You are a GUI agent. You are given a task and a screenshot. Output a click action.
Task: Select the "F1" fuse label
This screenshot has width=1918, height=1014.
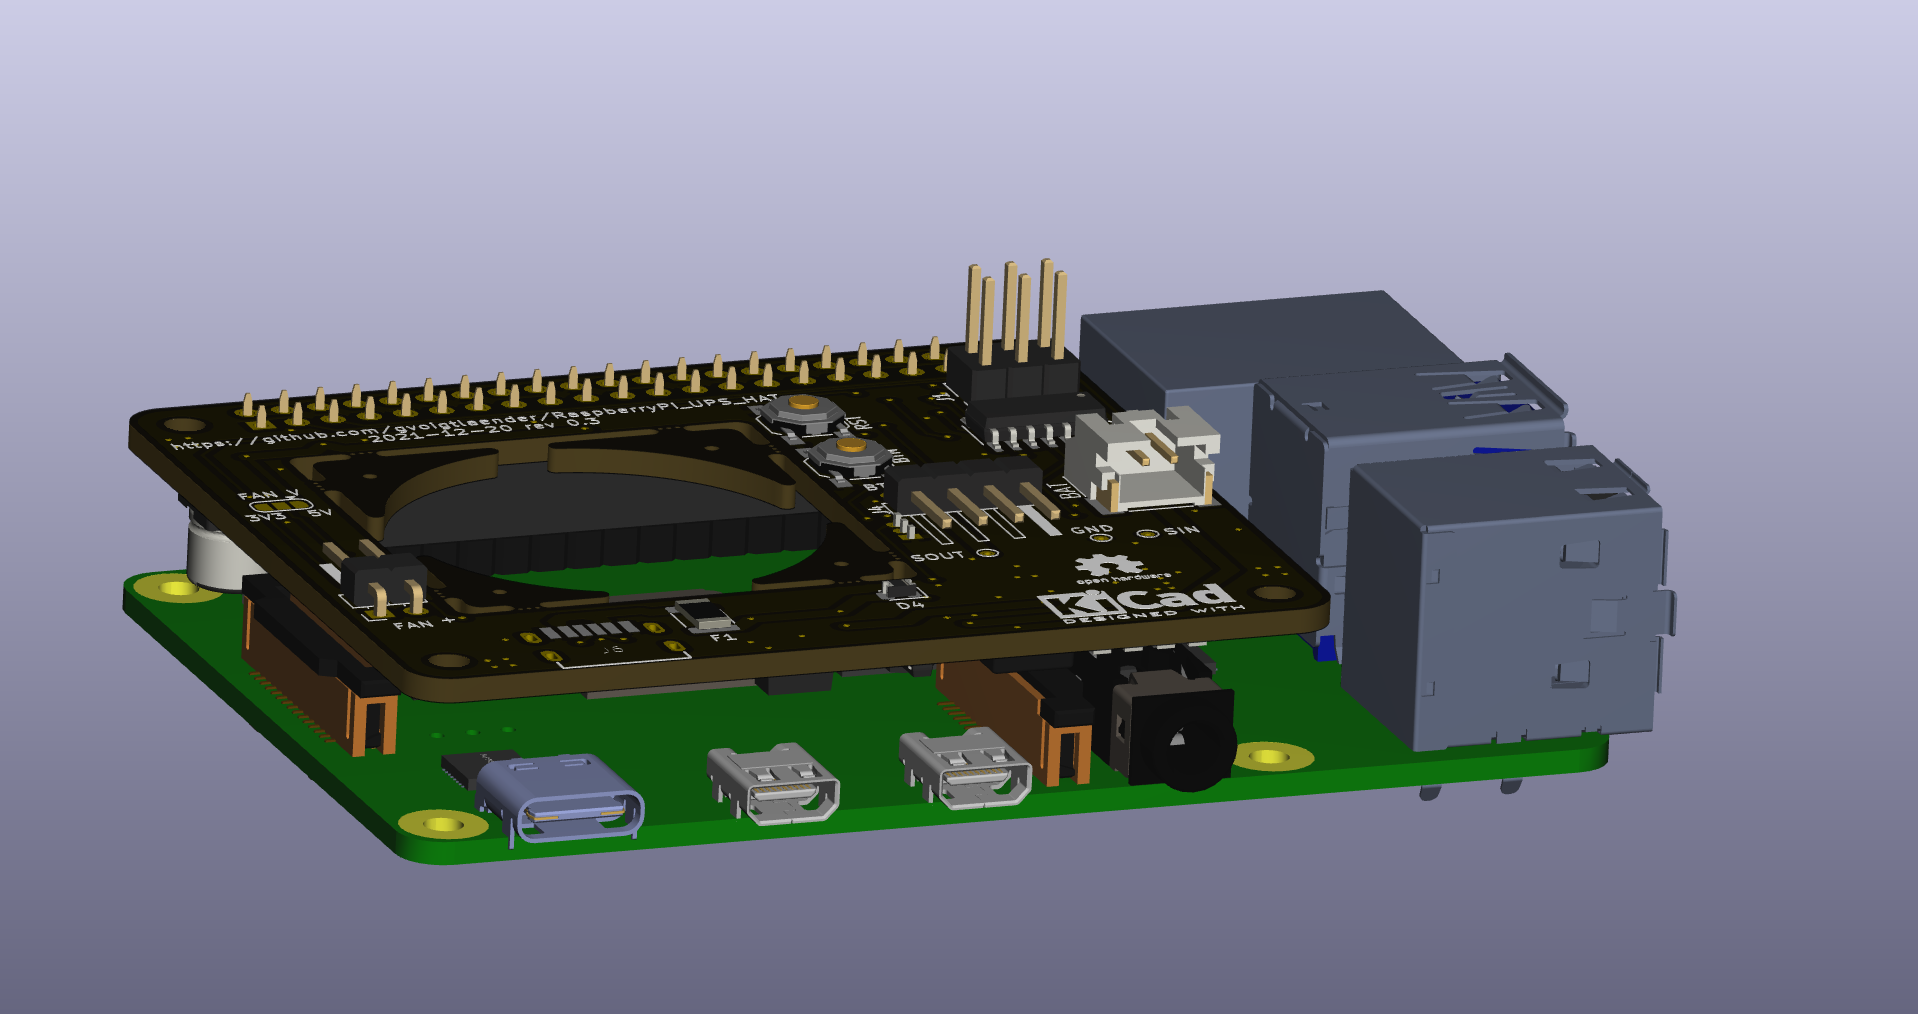coord(722,636)
